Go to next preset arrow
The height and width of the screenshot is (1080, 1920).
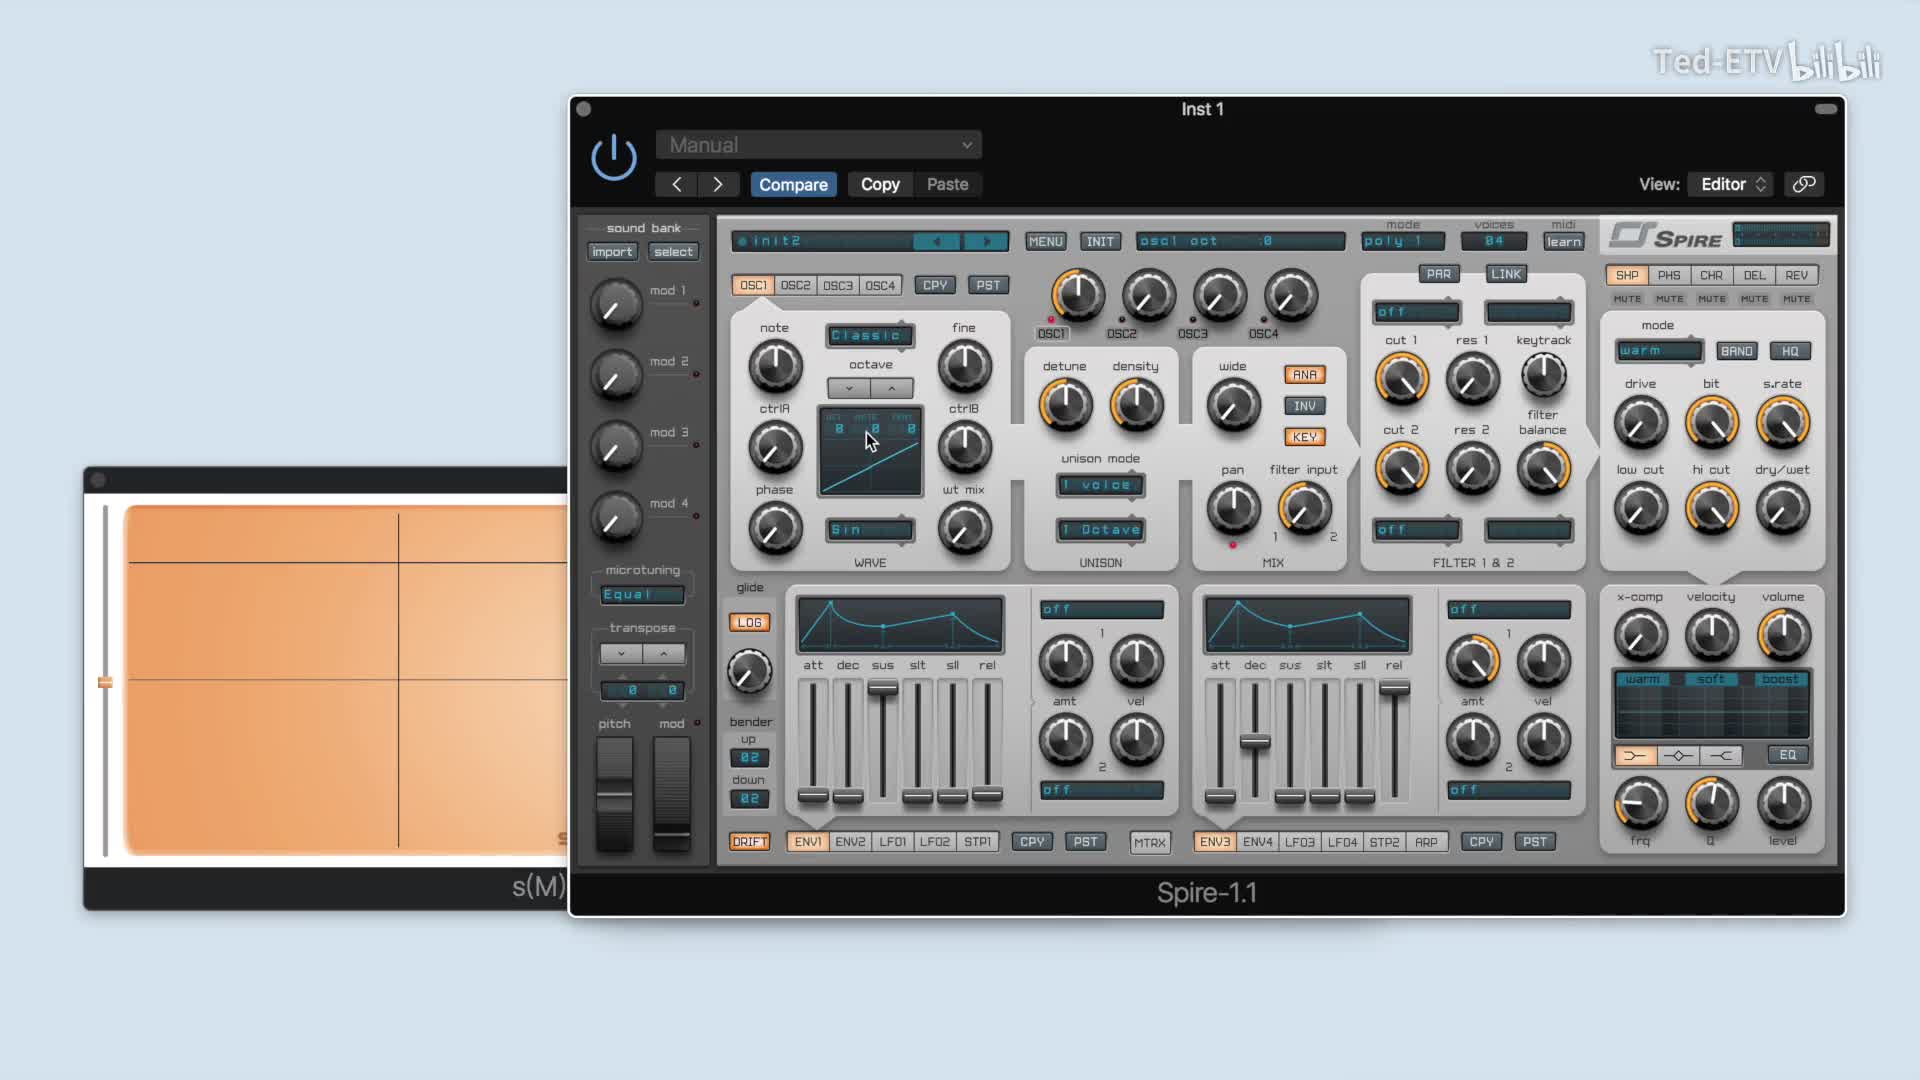click(x=718, y=184)
